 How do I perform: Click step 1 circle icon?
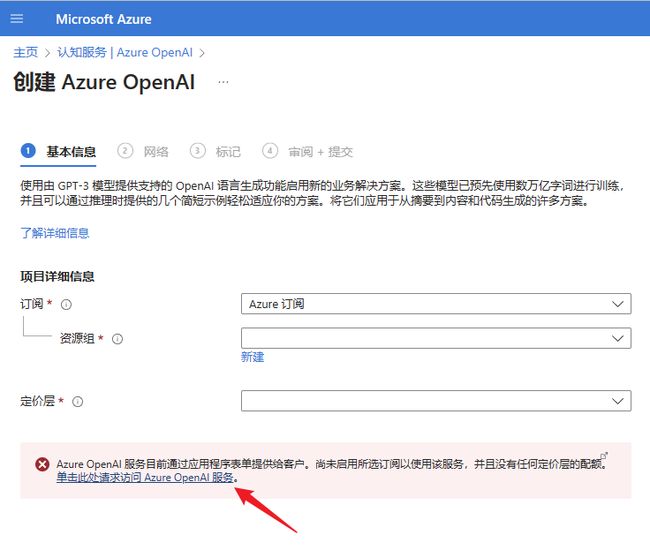pos(28,150)
